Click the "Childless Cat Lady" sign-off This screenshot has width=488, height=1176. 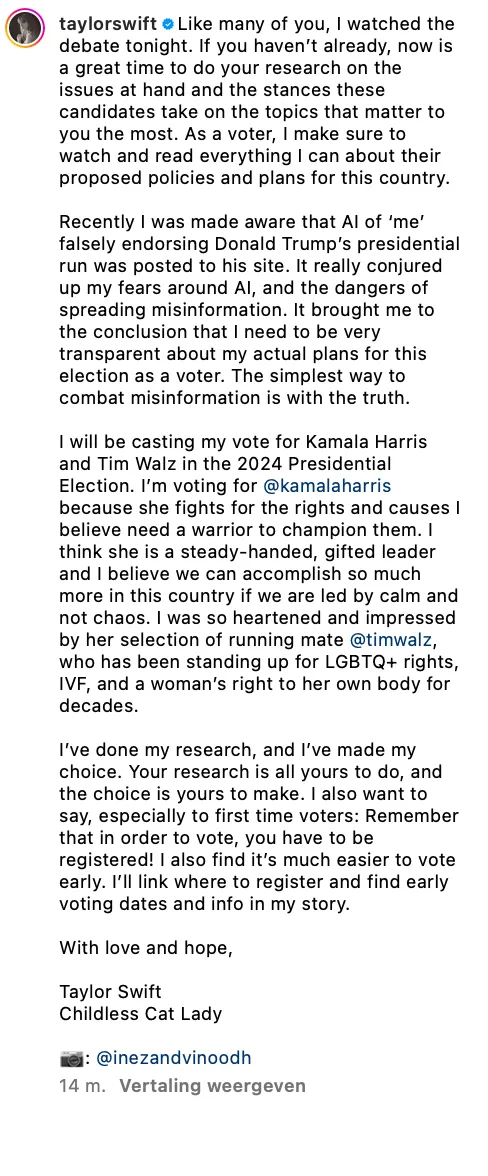coord(141,1014)
